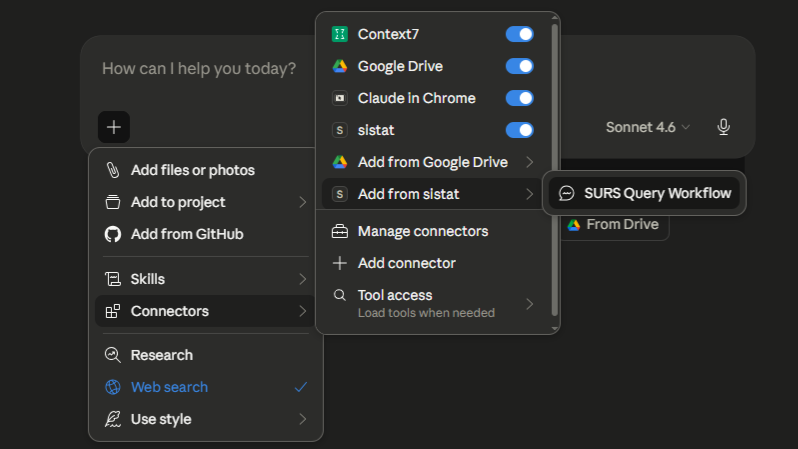Click the Drive logo in Add from Google Drive
The width and height of the screenshot is (798, 449).
[x=339, y=162]
